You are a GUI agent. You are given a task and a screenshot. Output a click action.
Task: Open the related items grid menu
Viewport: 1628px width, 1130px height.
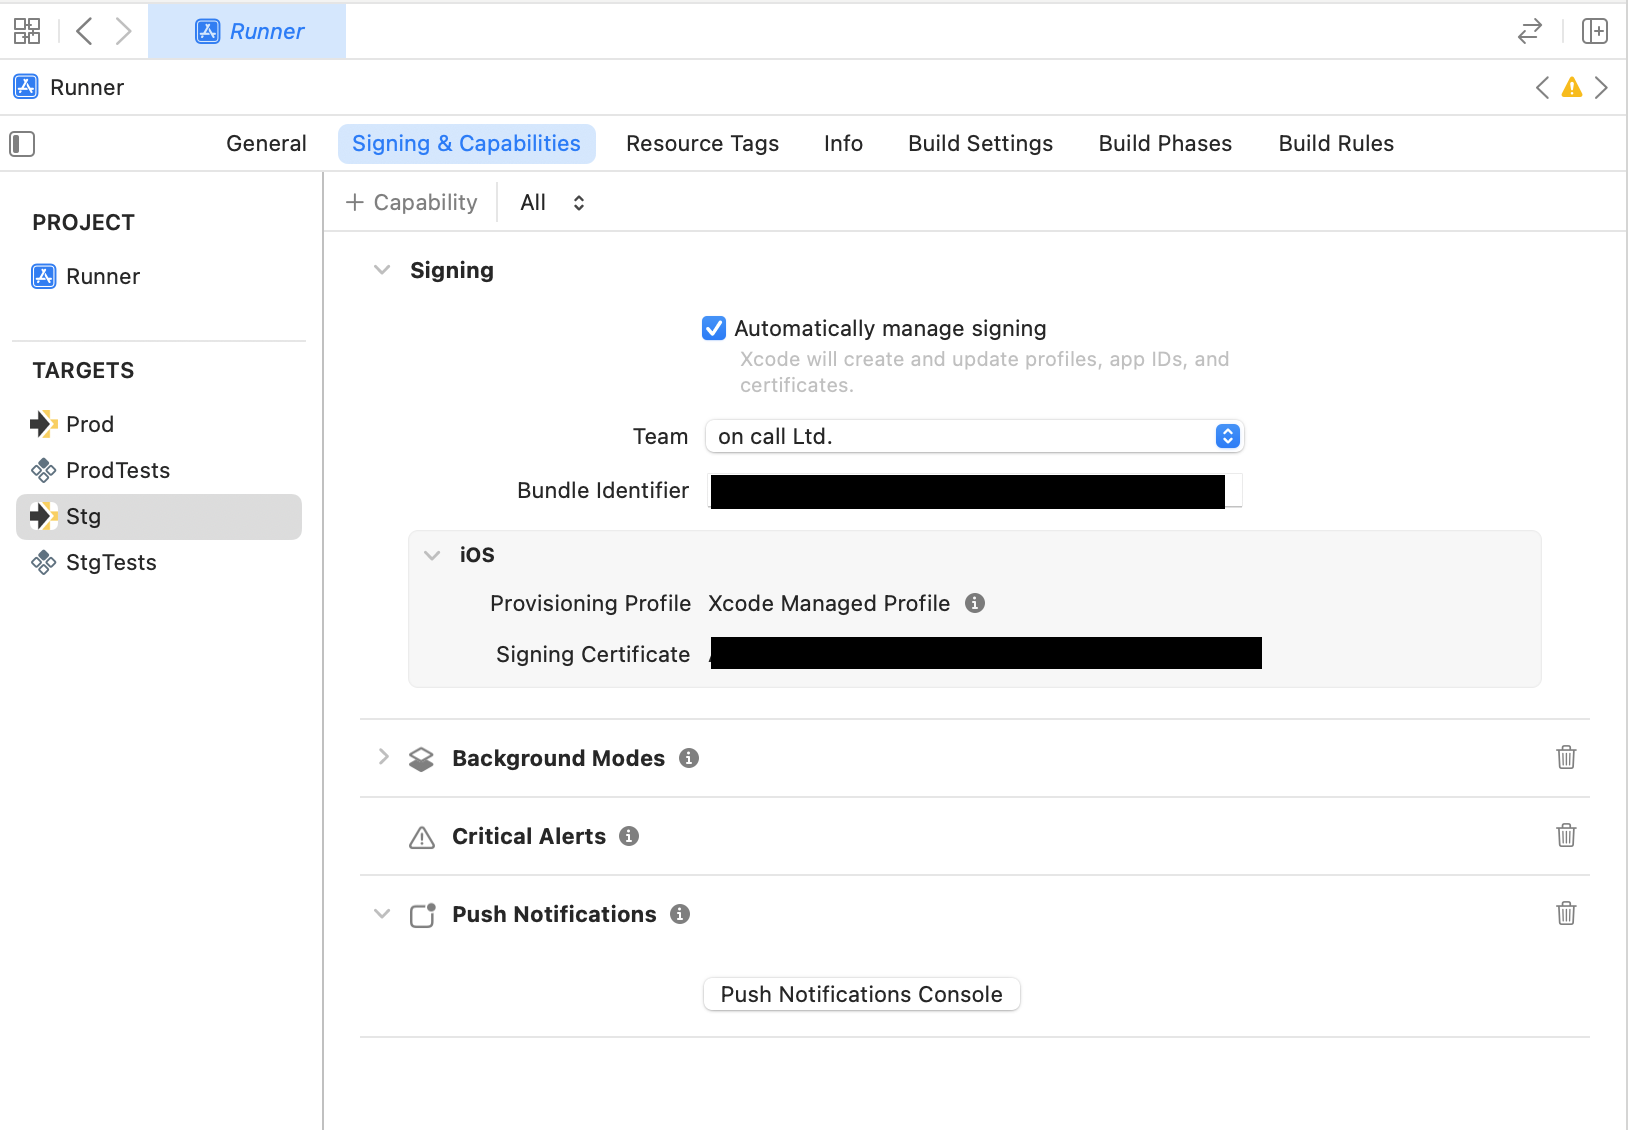[27, 31]
